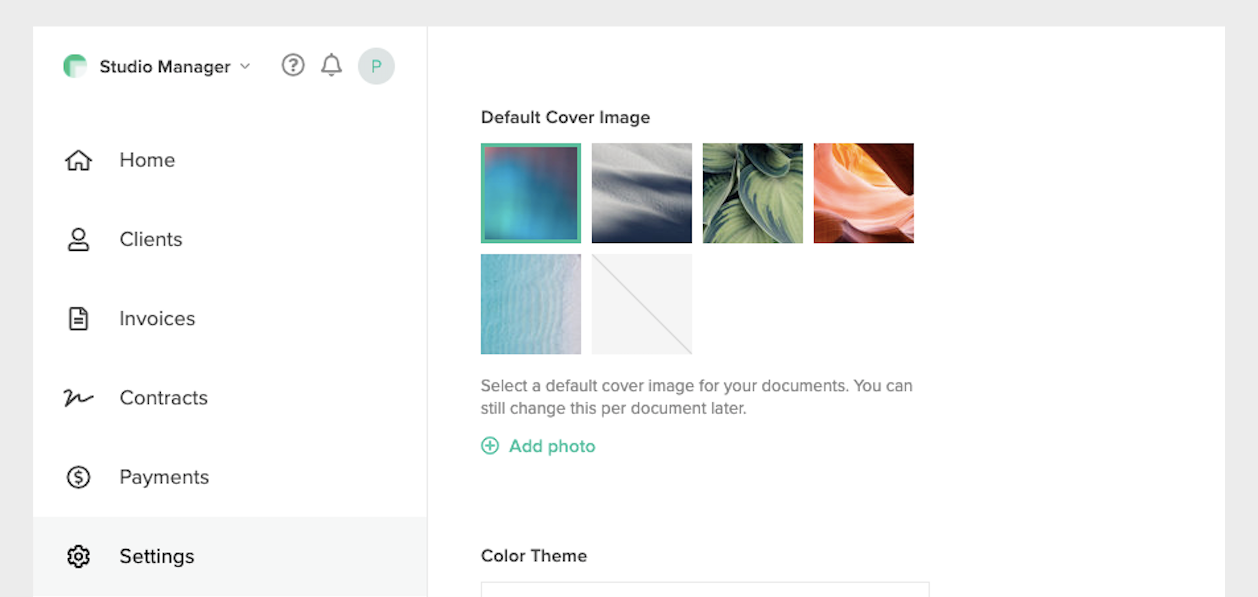Viewport: 1258px width, 597px height.
Task: Click the Color Theme field box
Action: (705, 589)
